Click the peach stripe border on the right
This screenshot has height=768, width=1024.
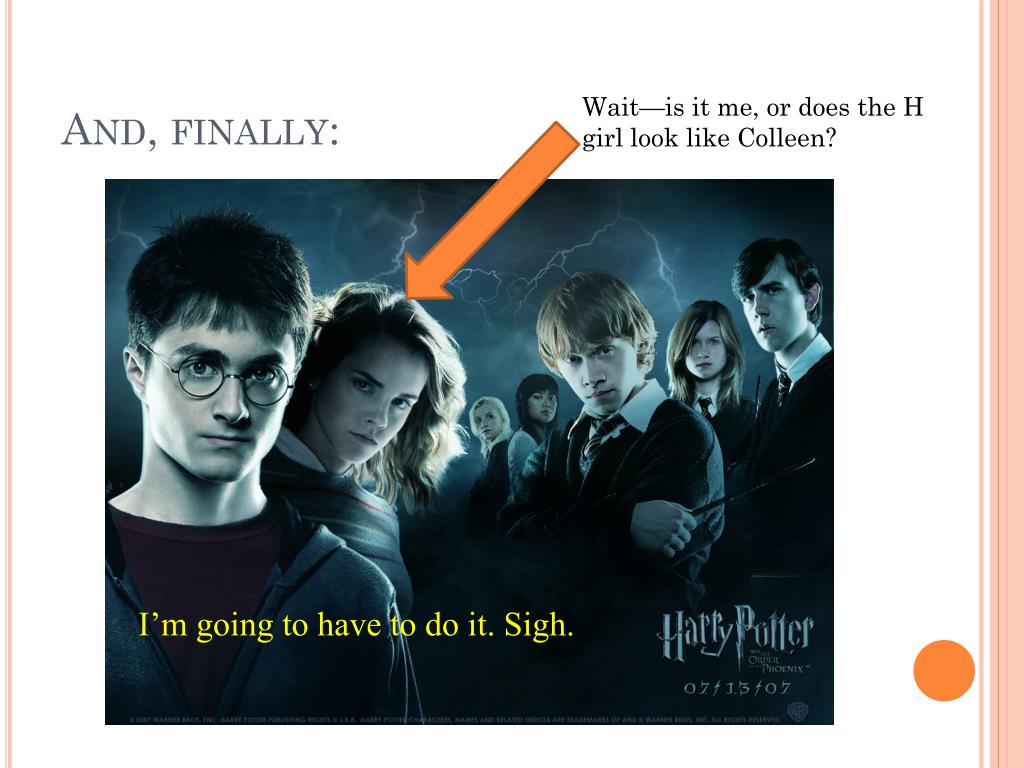pos(1002,384)
